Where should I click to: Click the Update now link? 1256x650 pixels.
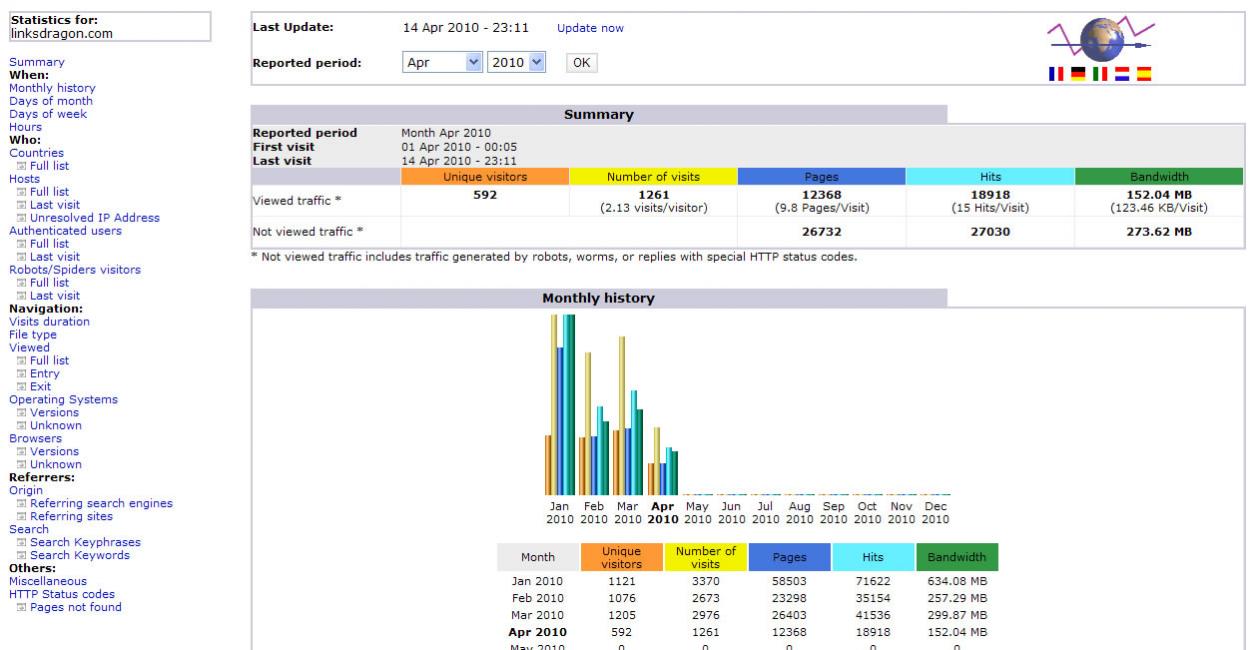590,28
